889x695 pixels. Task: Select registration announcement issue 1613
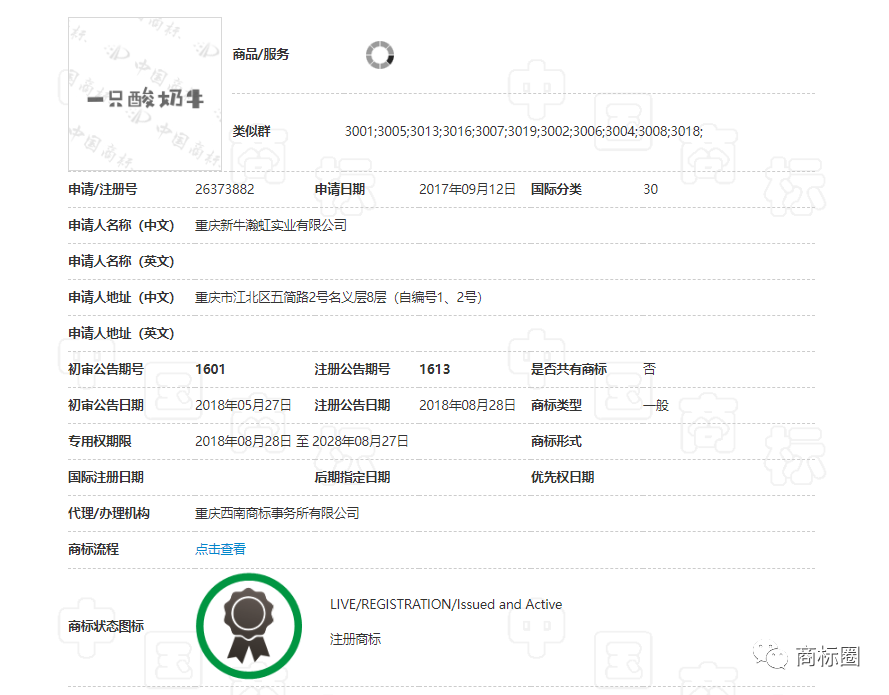pos(435,369)
